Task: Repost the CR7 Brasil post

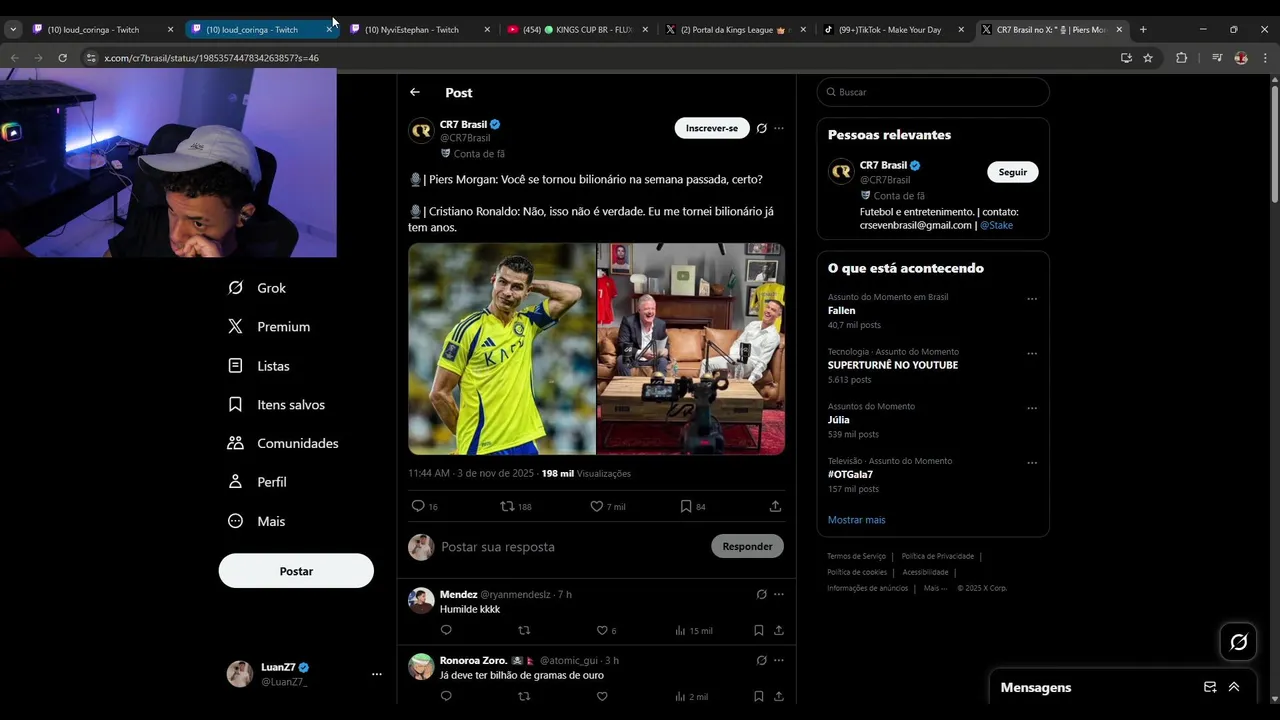Action: point(507,506)
